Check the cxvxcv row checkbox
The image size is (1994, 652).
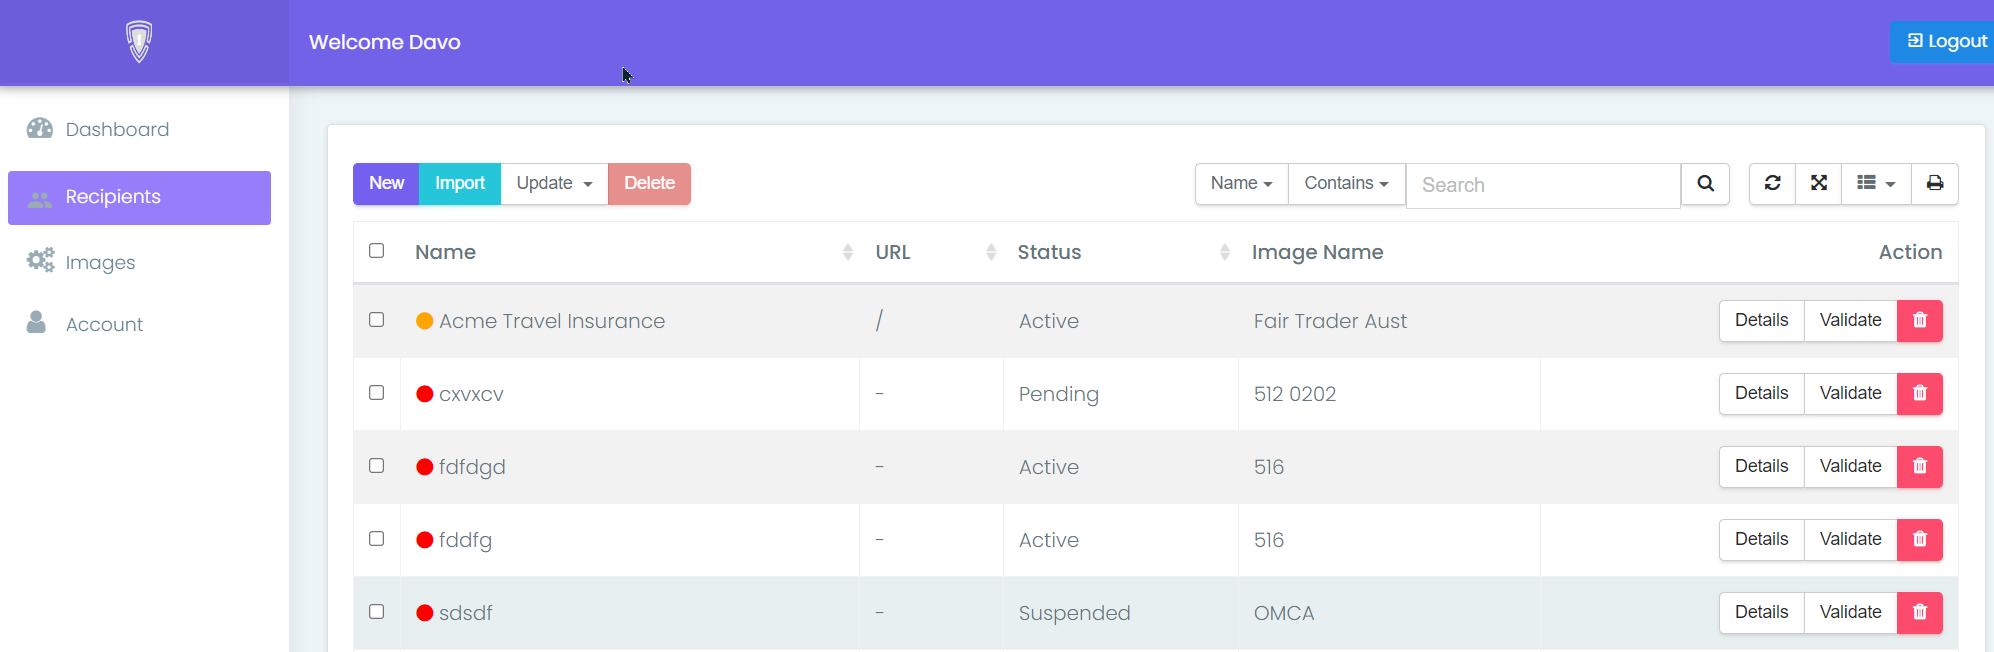(377, 393)
